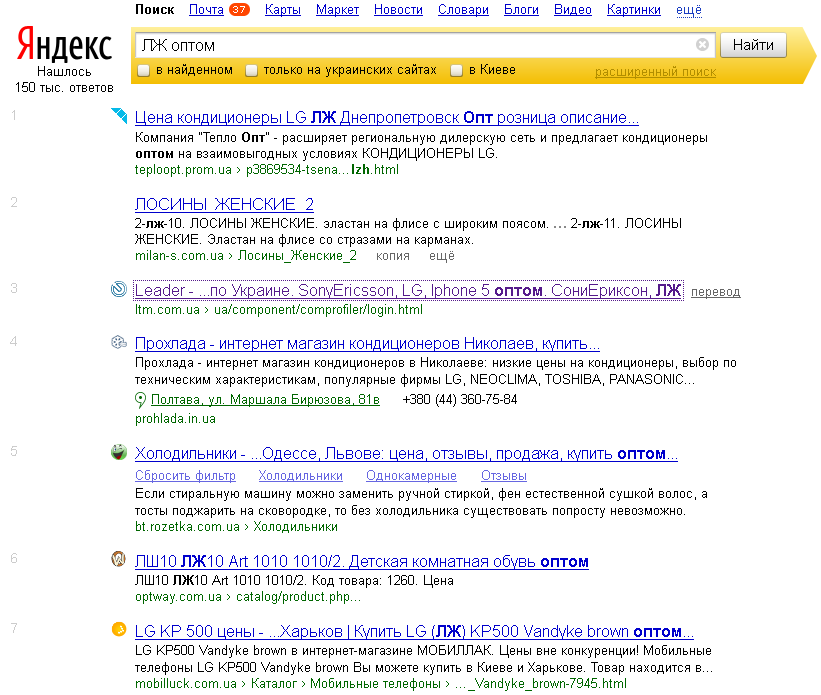Open the Видео search

[573, 10]
